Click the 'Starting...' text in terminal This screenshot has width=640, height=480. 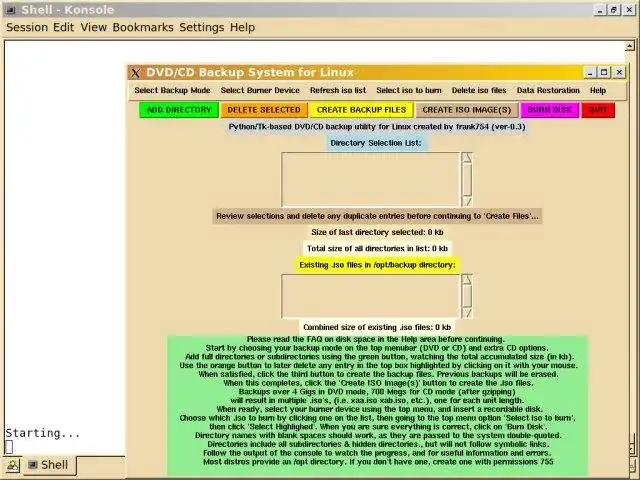(43, 433)
